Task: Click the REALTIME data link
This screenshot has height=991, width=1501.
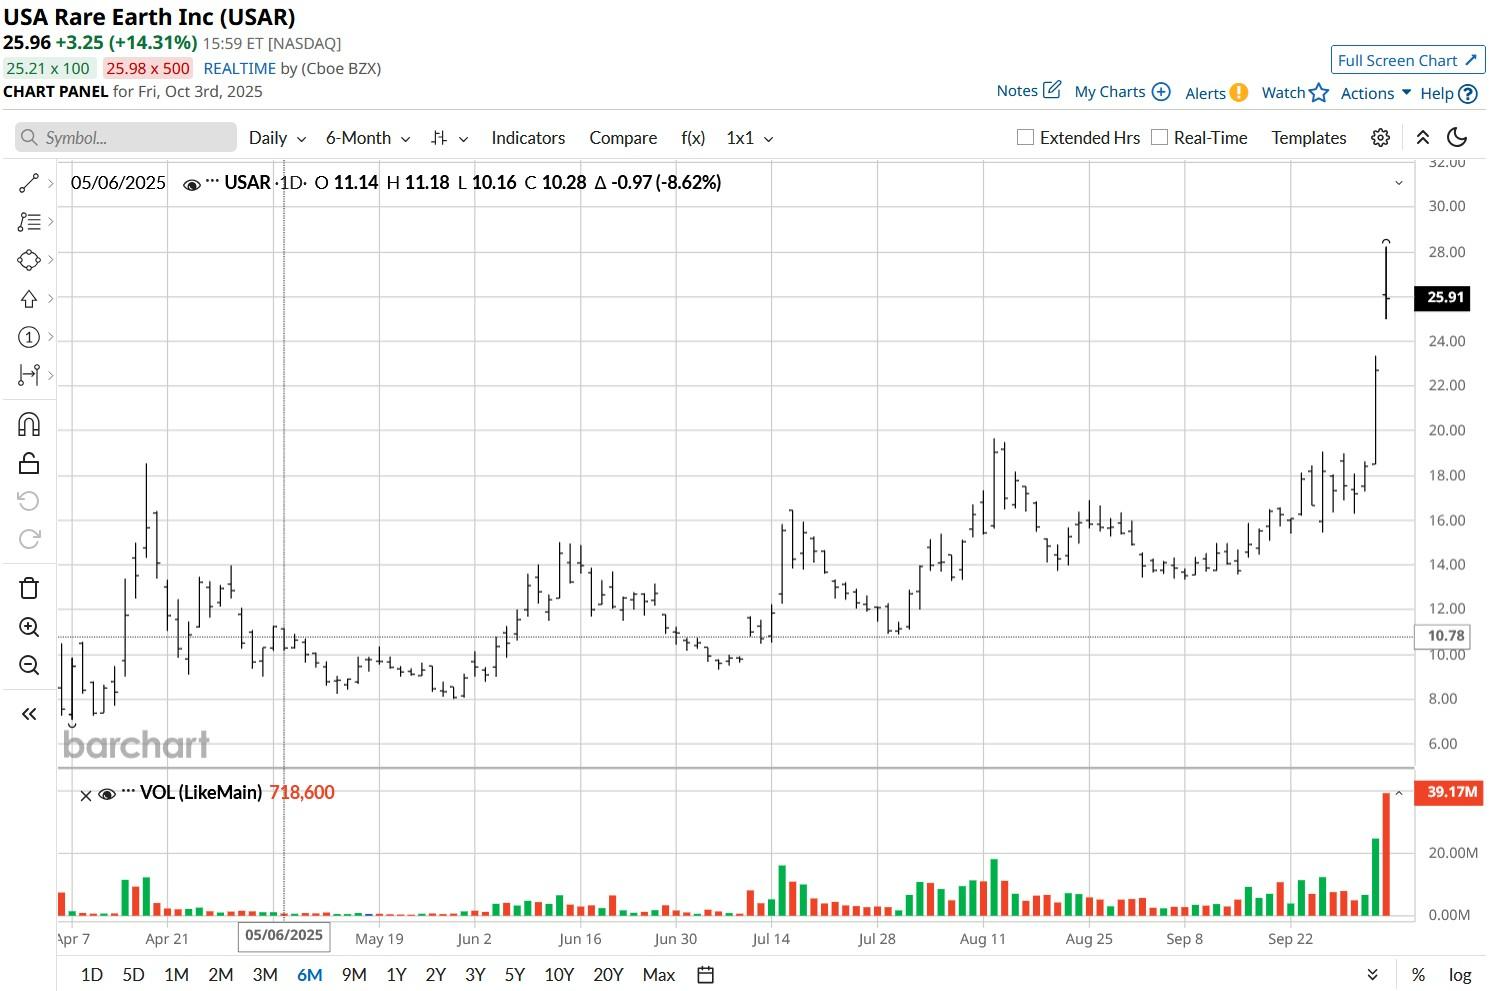Action: 240,68
